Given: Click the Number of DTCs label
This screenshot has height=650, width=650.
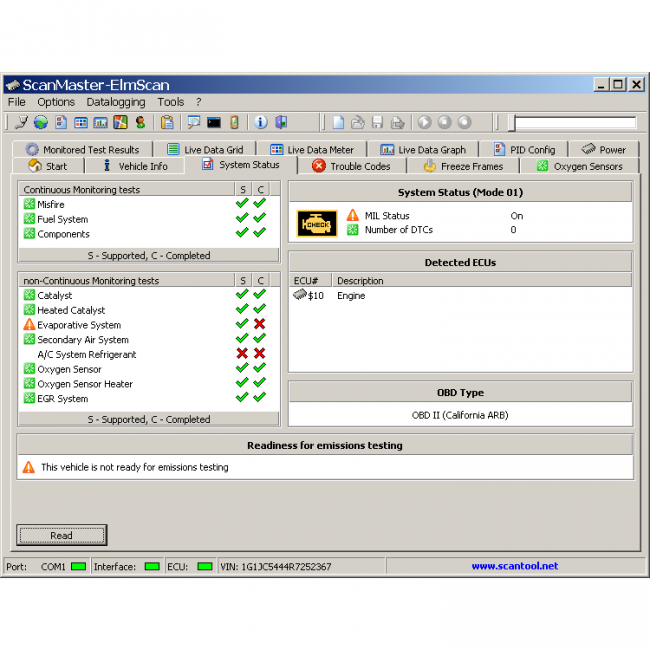Looking at the screenshot, I should pyautogui.click(x=398, y=230).
